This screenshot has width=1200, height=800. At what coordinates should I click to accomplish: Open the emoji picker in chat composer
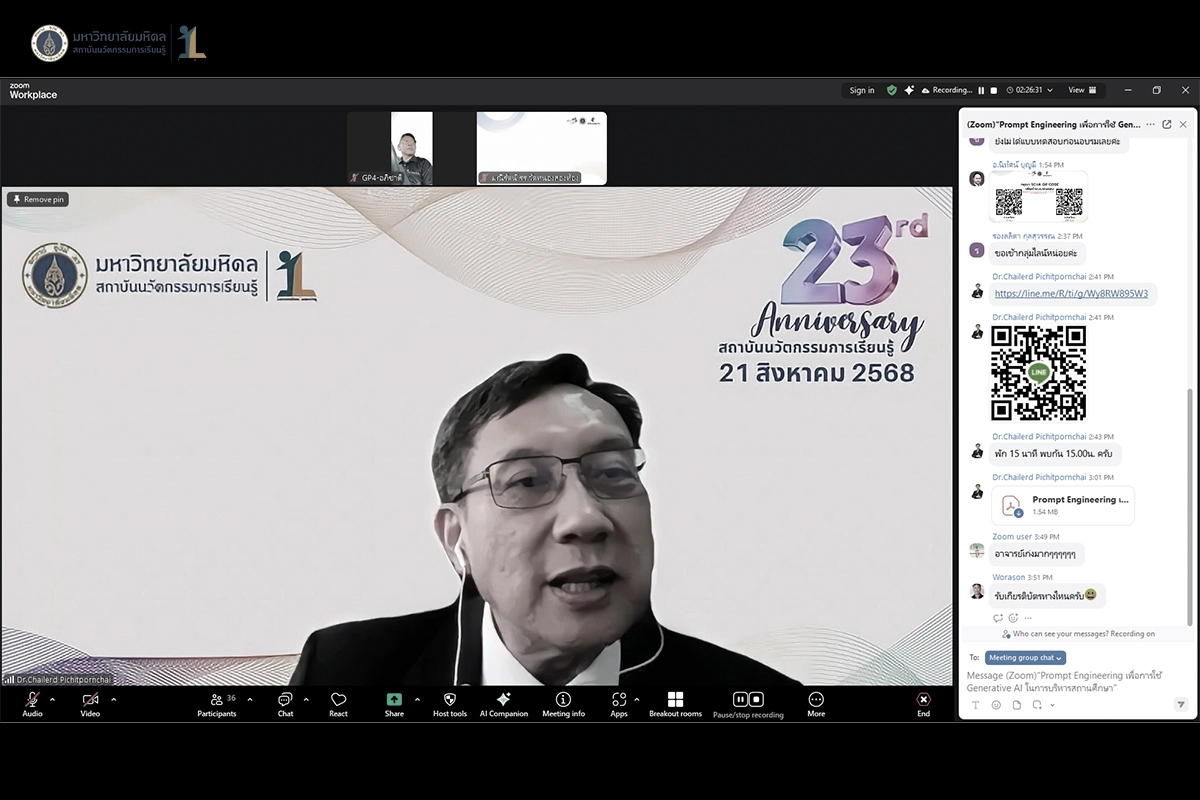coord(996,705)
